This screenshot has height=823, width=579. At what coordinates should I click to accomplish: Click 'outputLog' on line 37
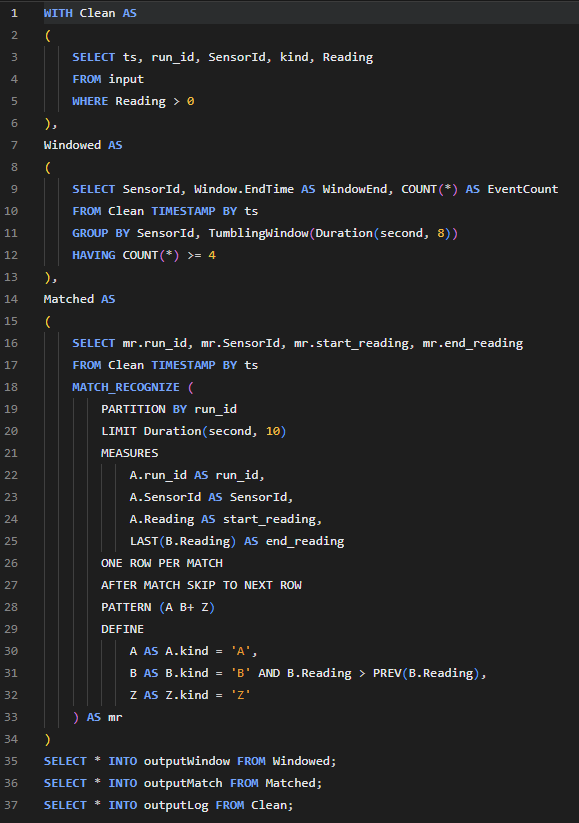click(176, 806)
